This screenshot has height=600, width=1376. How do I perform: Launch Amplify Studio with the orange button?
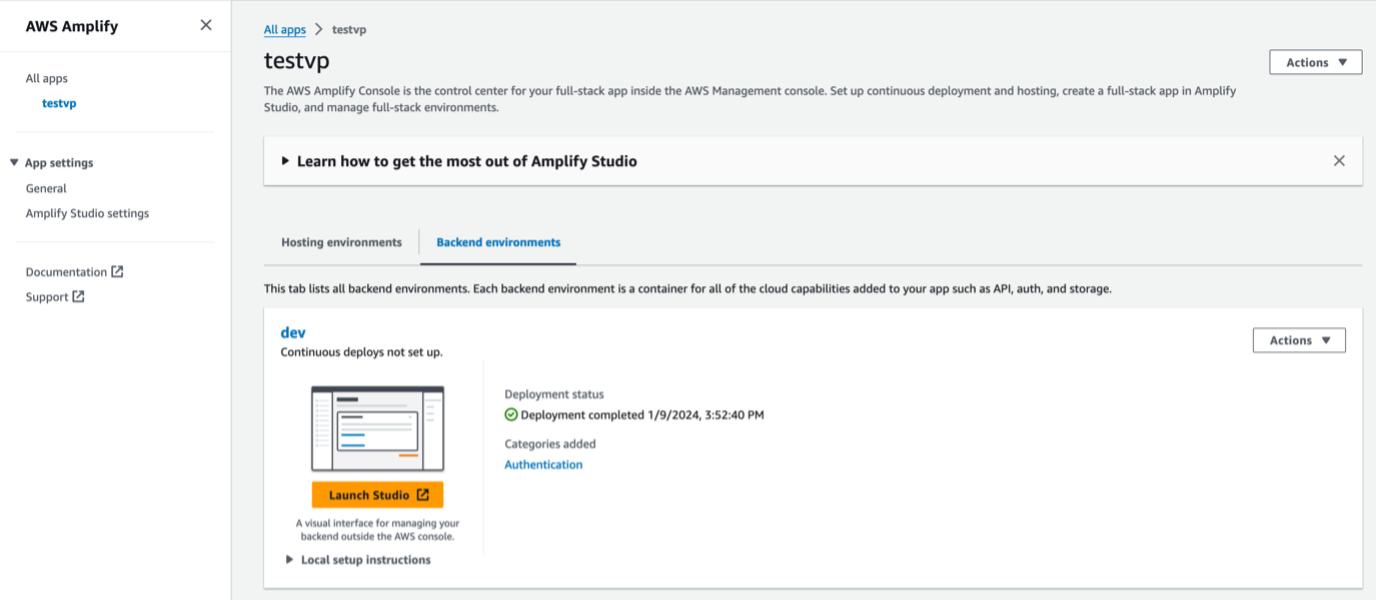(377, 495)
